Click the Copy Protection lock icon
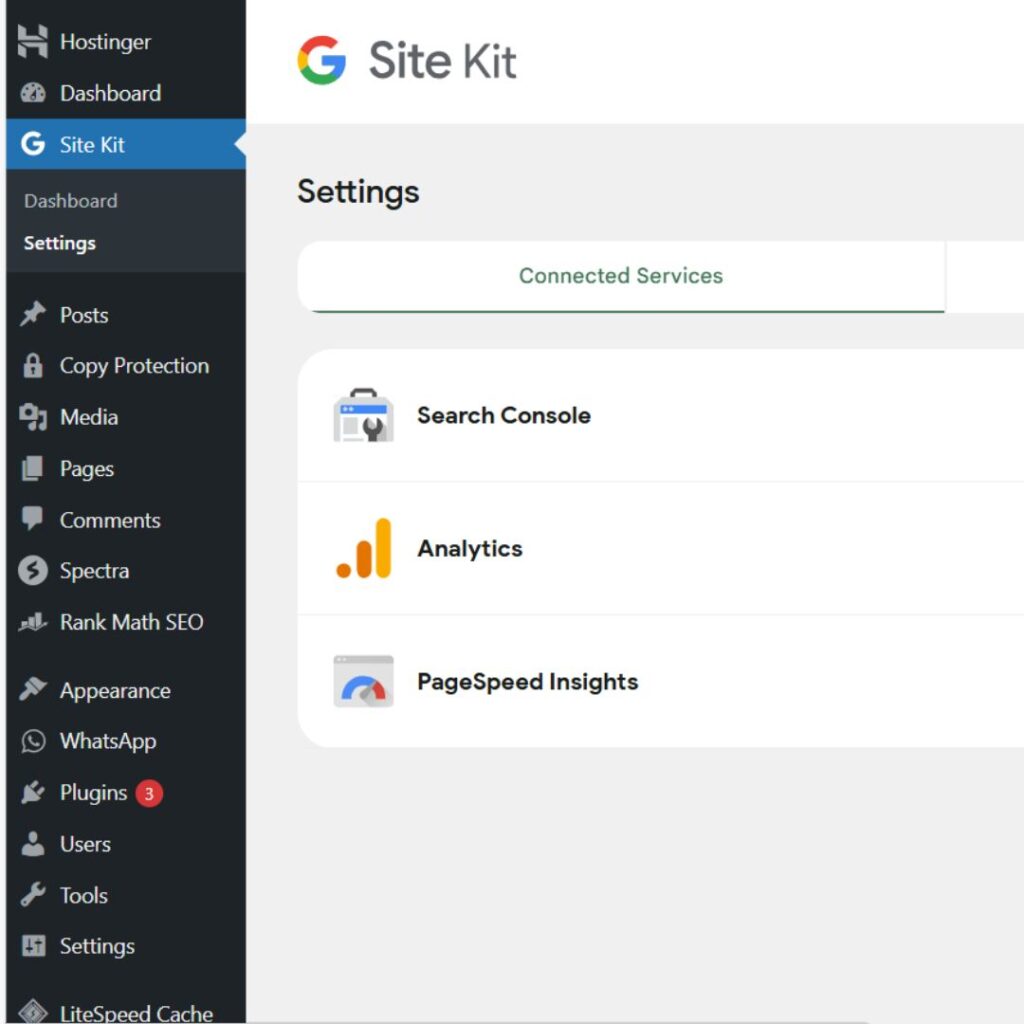 tap(33, 366)
